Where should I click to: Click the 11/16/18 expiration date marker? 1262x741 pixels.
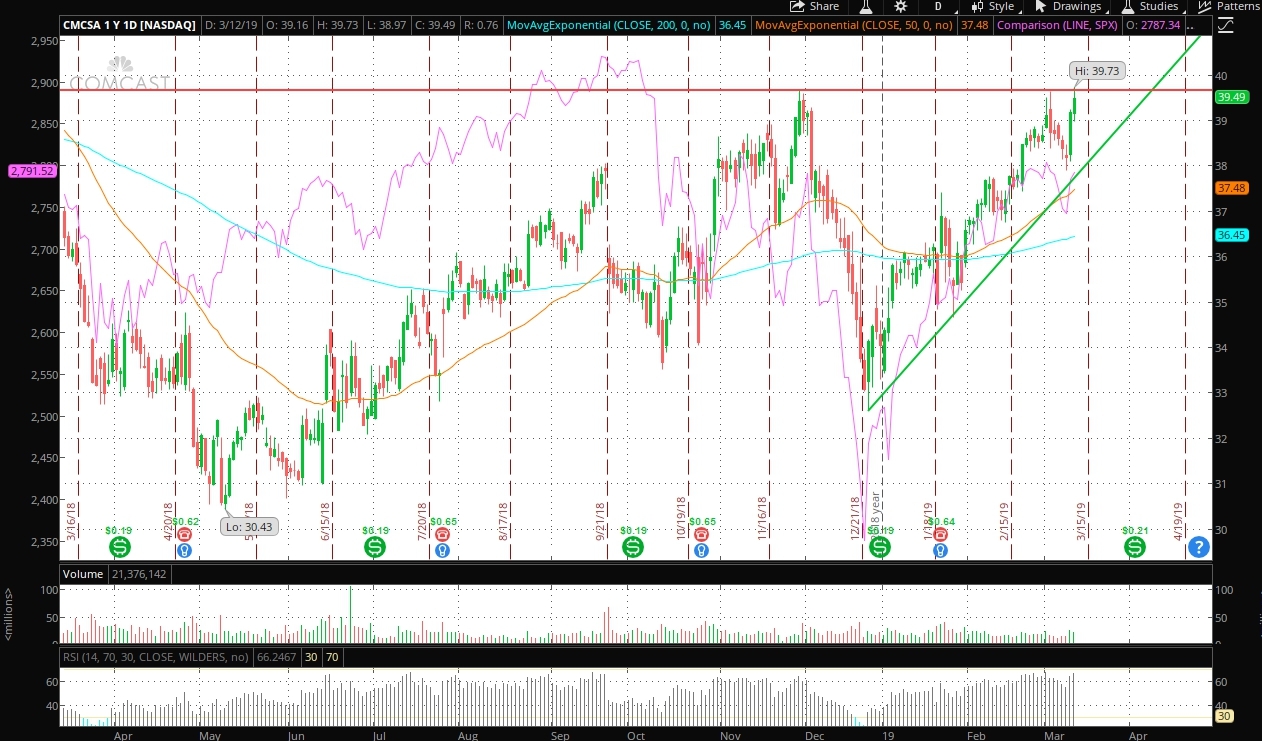click(762, 519)
